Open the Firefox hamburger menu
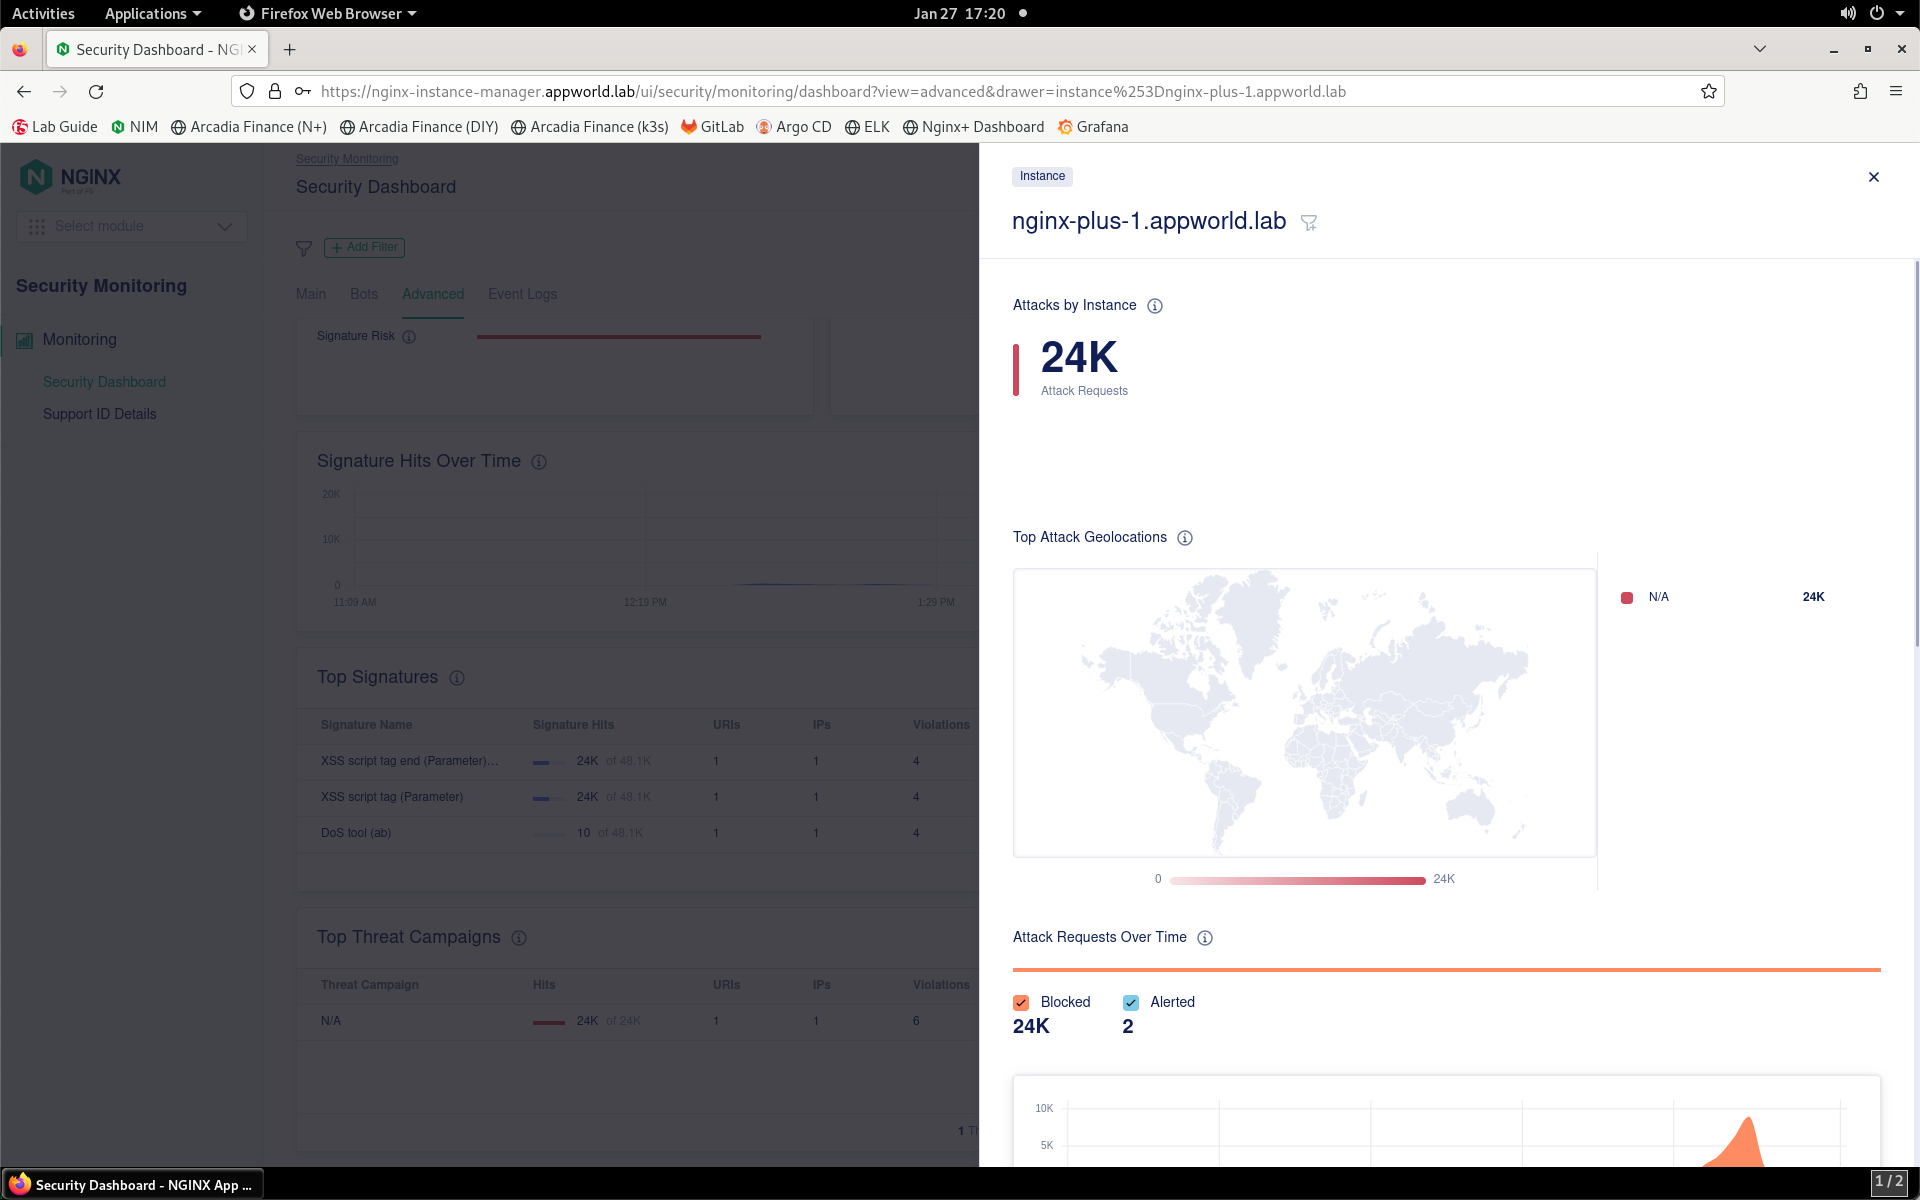The image size is (1920, 1200). (x=1896, y=92)
